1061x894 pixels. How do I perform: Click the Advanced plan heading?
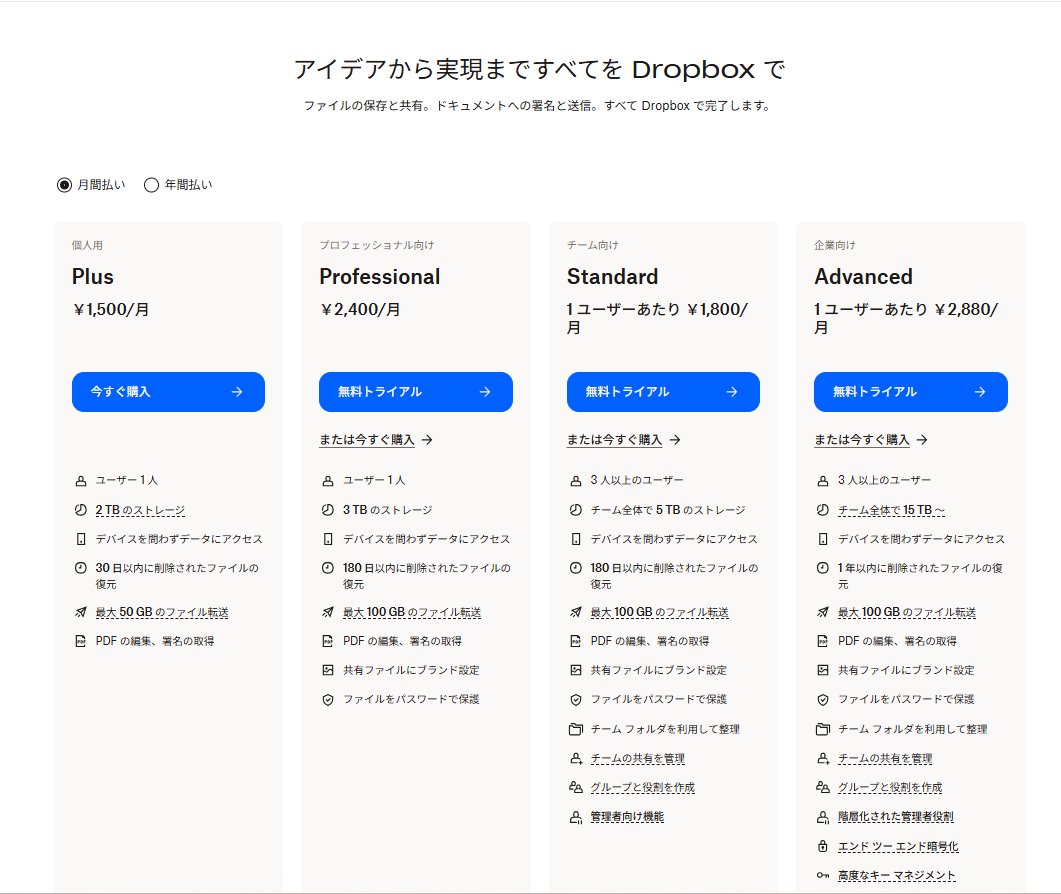tap(863, 277)
